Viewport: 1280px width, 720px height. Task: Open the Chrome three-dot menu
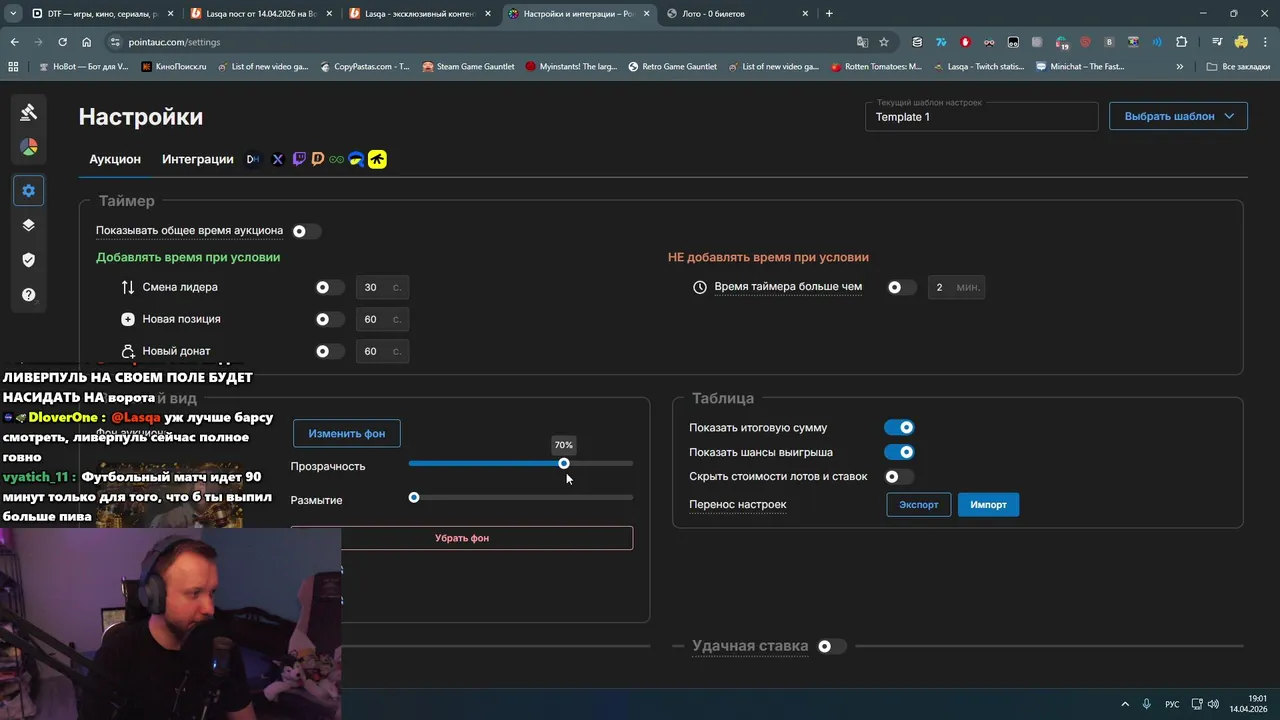pyautogui.click(x=1265, y=42)
